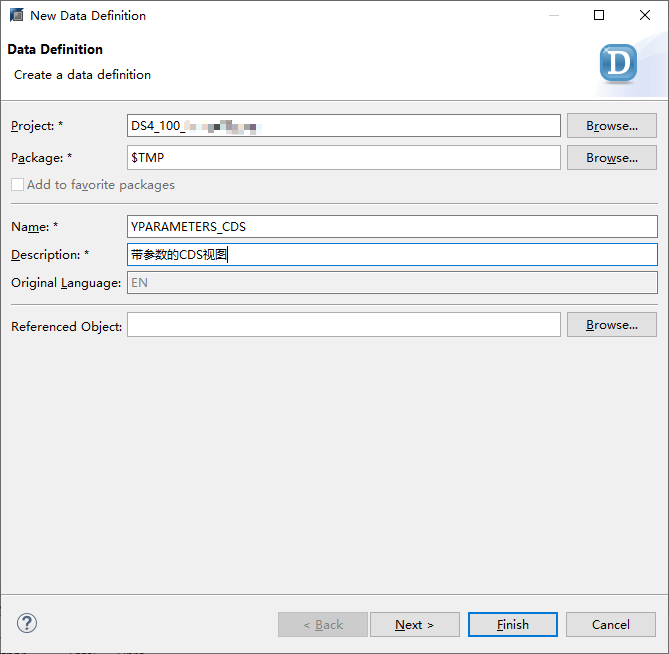
Task: Maximize the New Data Definition window
Action: point(598,16)
